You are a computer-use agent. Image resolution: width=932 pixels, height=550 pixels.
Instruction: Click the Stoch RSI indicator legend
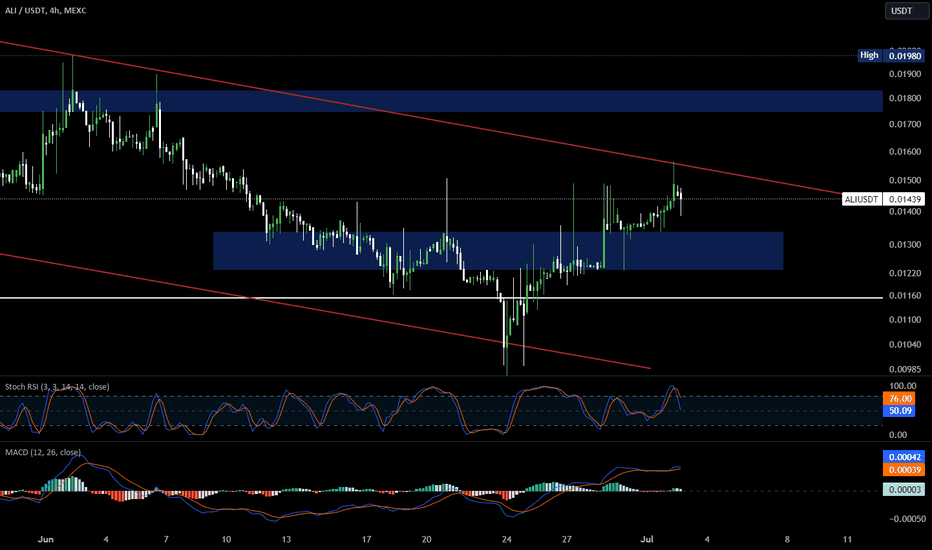[57, 386]
